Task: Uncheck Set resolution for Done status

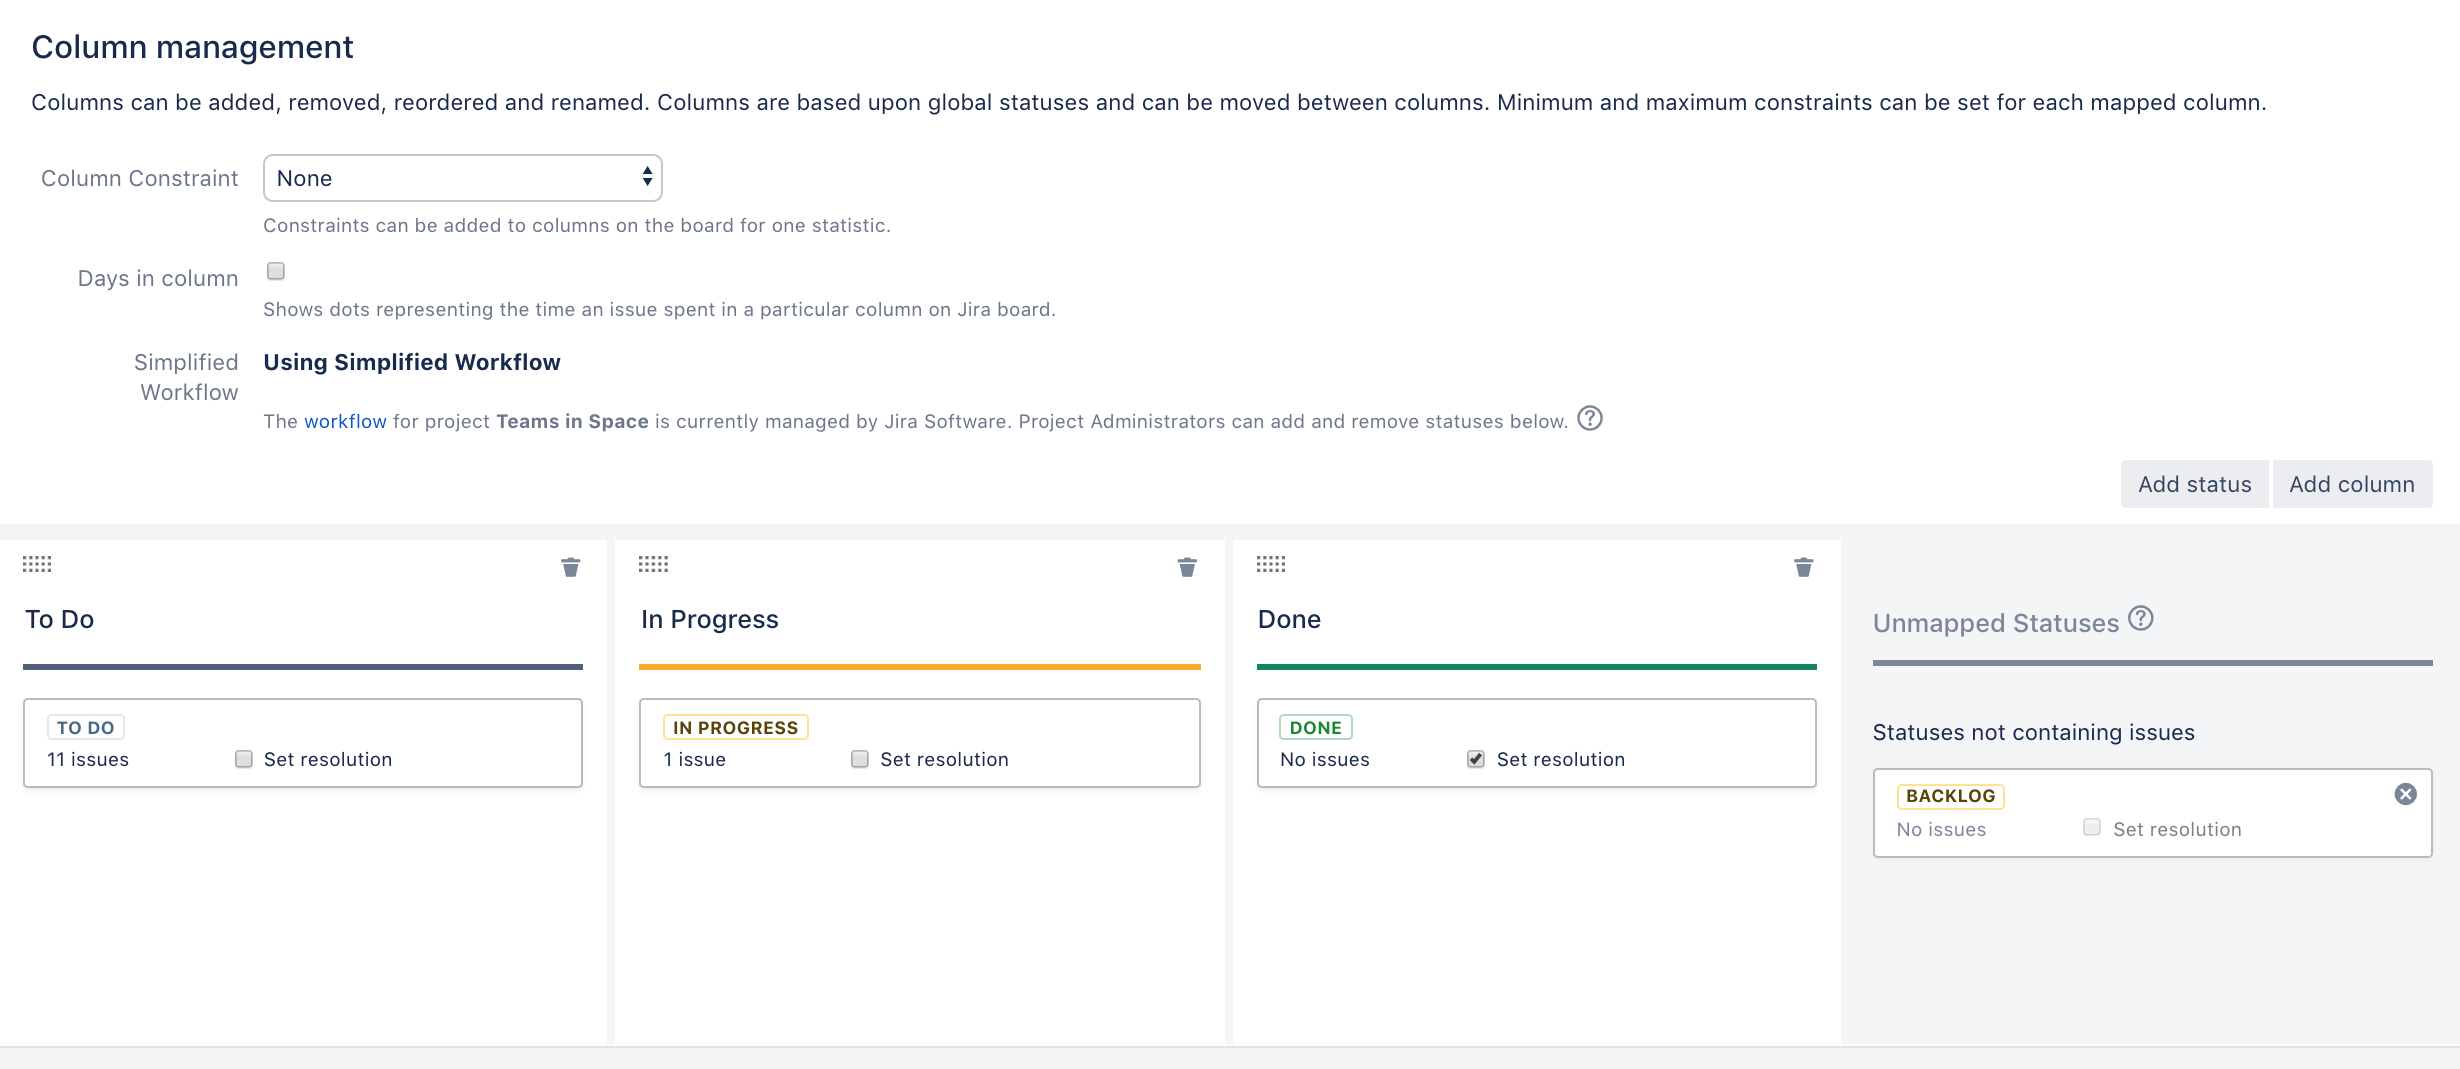Action: 1476,759
